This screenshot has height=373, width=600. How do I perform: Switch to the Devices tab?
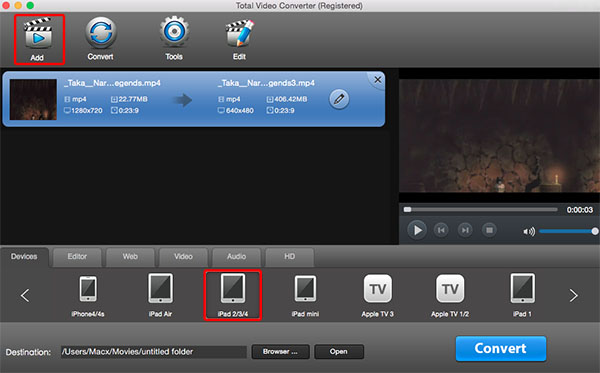pyautogui.click(x=24, y=257)
